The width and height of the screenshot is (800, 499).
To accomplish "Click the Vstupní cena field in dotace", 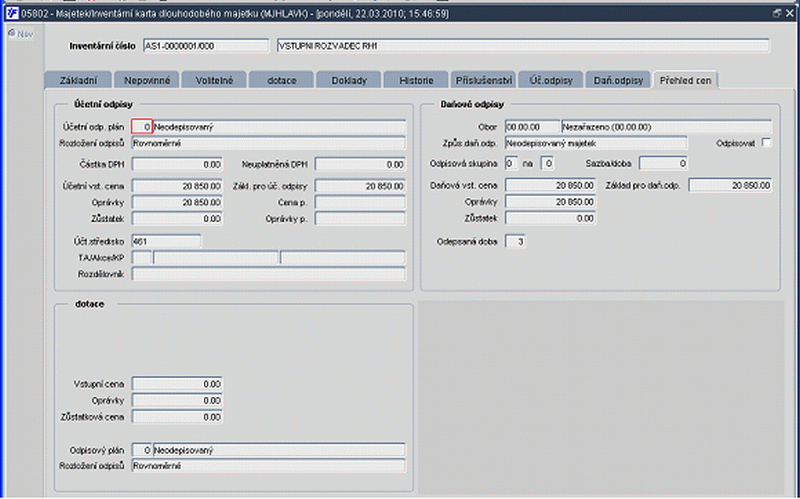I will (x=177, y=384).
